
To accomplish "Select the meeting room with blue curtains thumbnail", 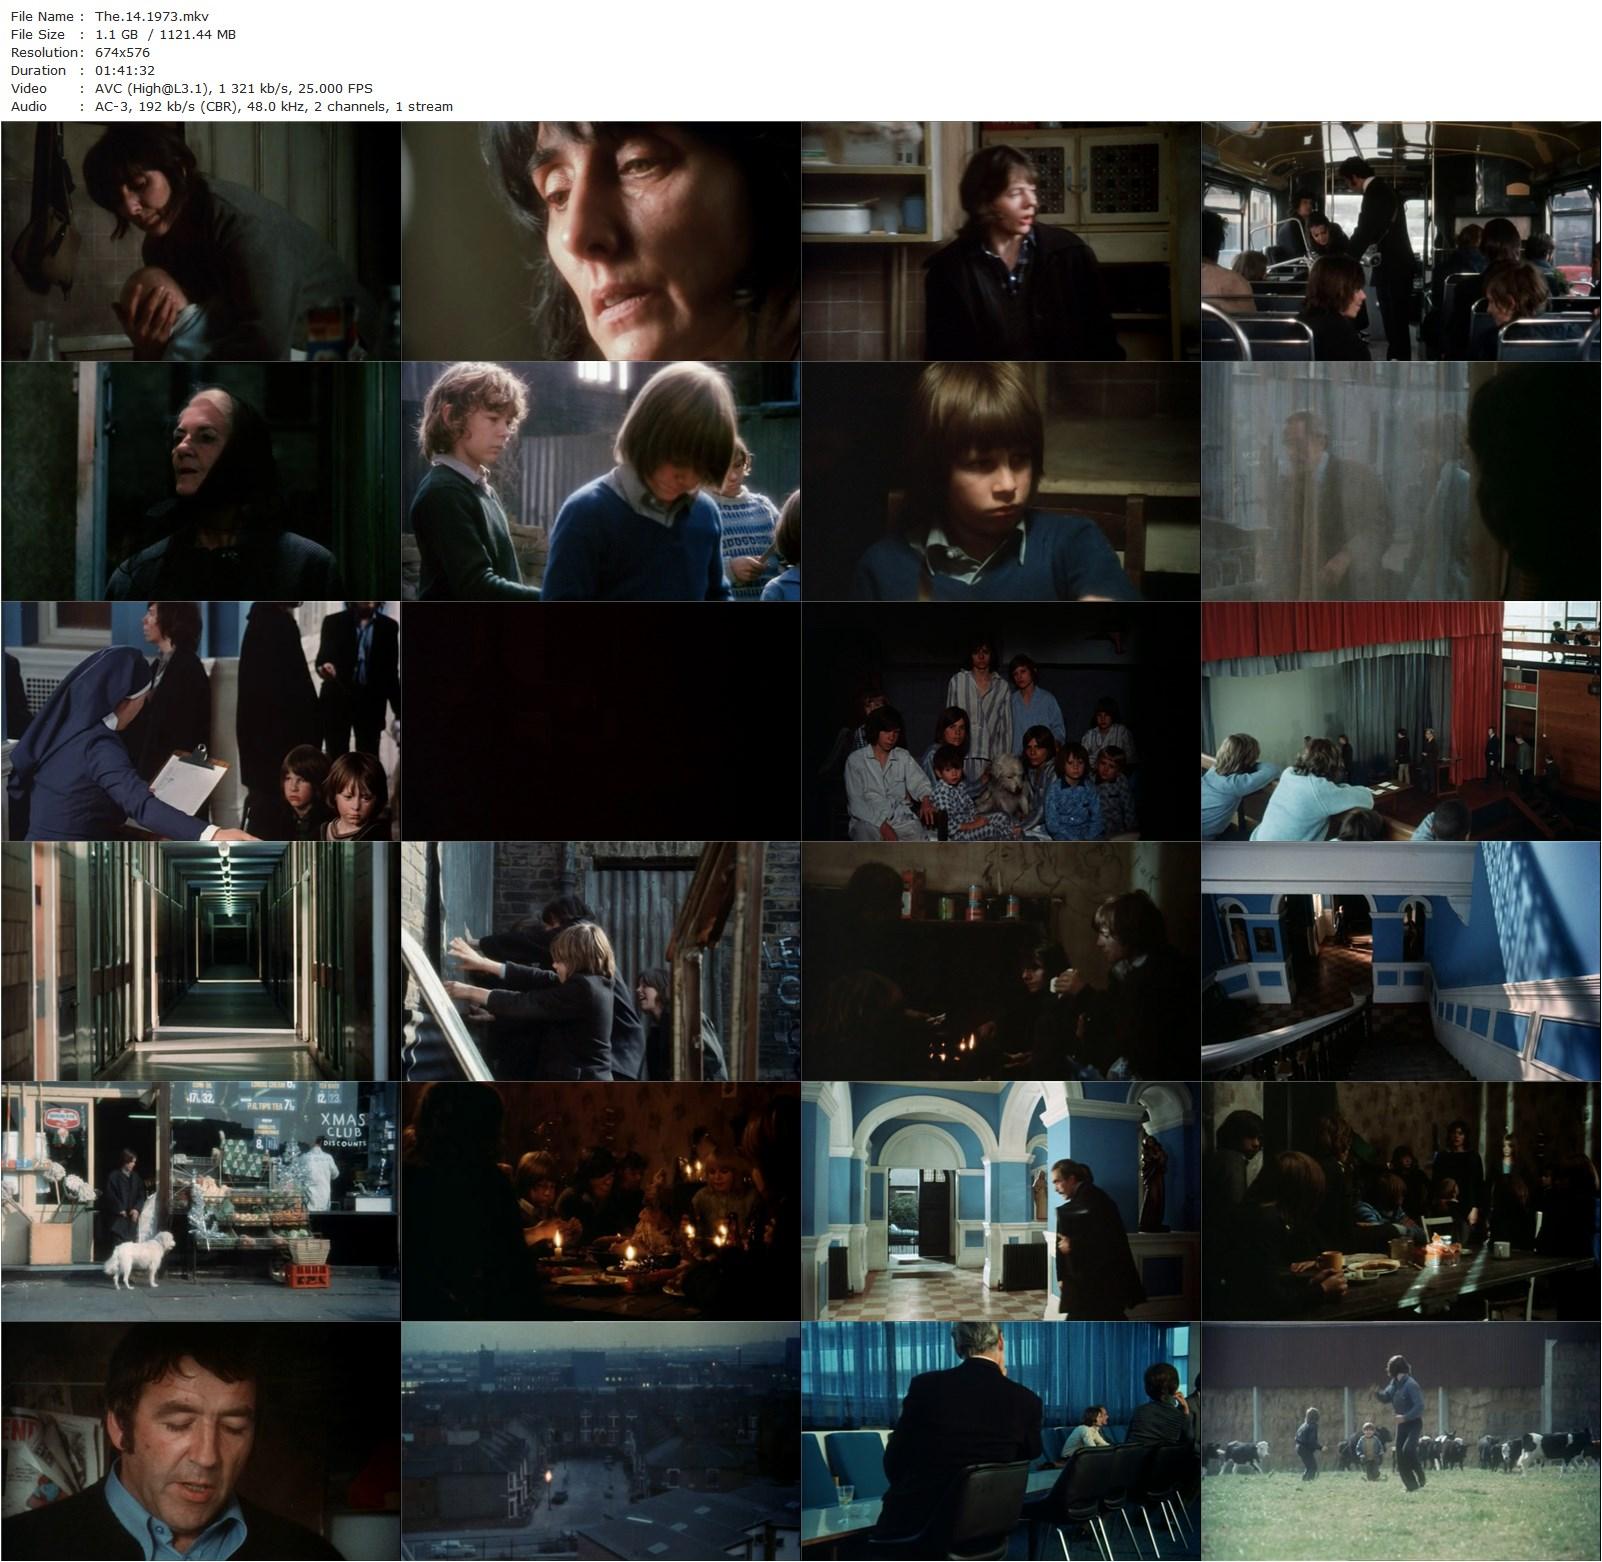I will click(1000, 1441).
